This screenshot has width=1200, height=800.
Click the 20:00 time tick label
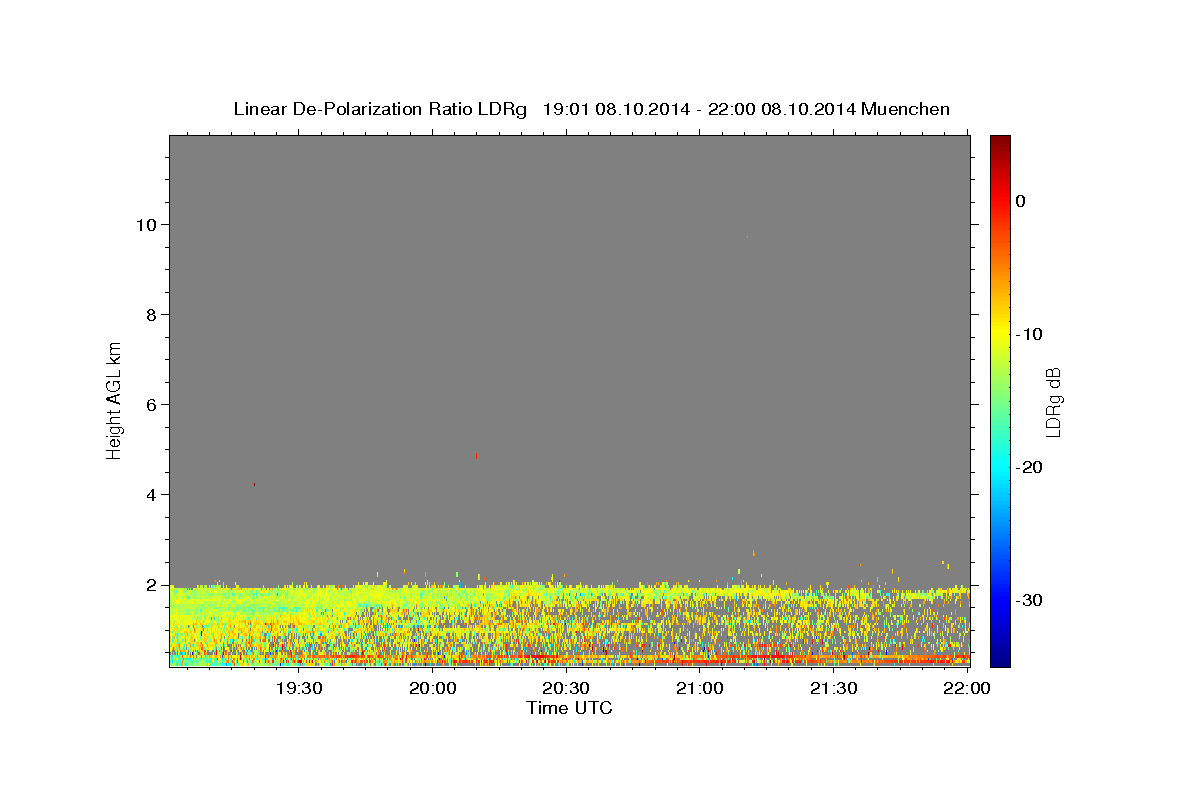(x=433, y=689)
